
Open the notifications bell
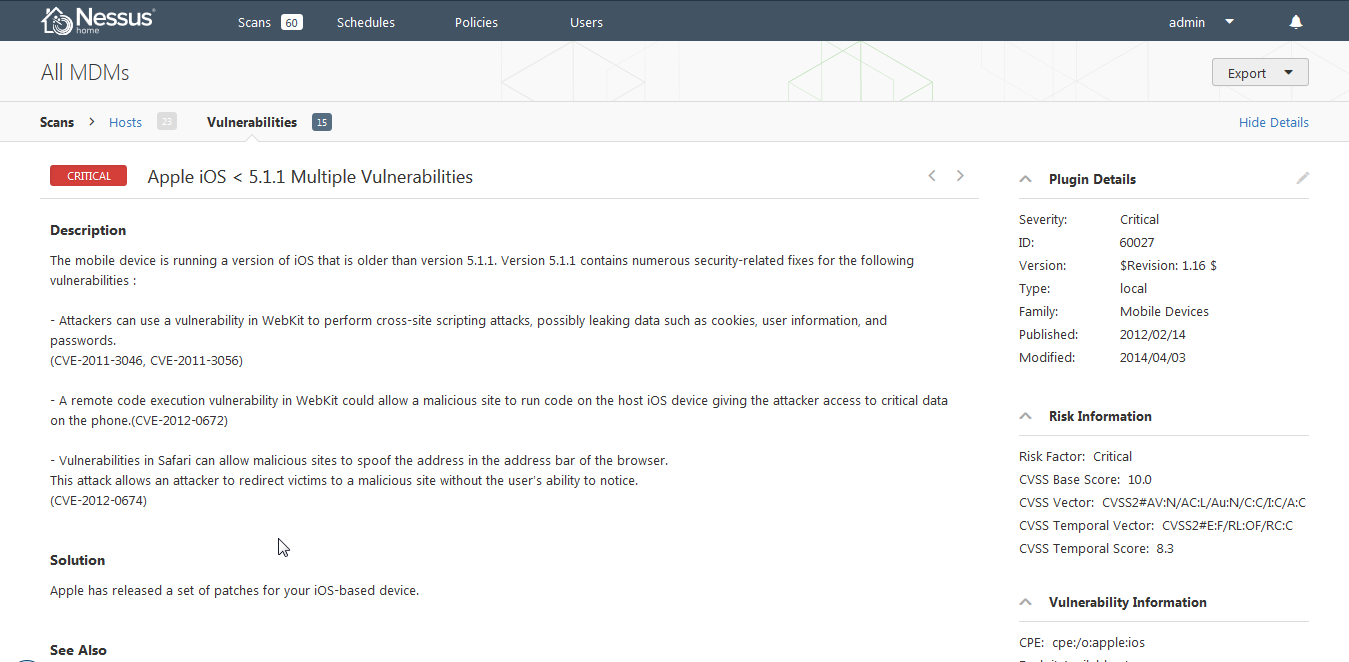point(1296,22)
